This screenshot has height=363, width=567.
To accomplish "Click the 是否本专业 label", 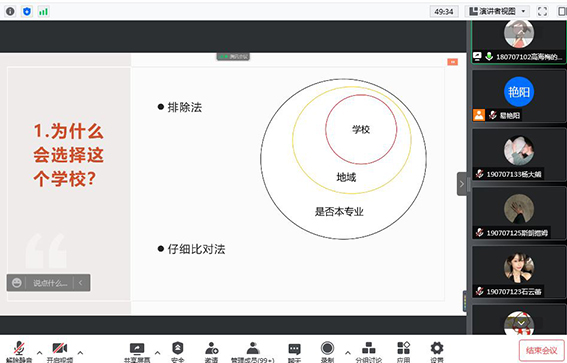I will 339,212.
